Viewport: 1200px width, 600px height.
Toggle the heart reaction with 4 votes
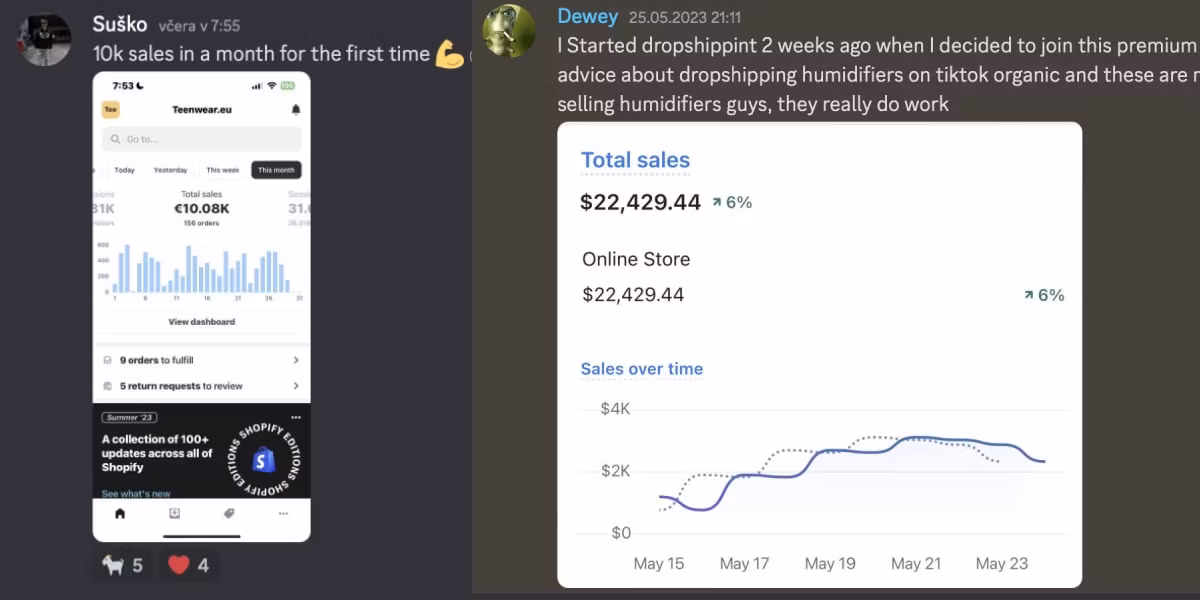click(188, 565)
